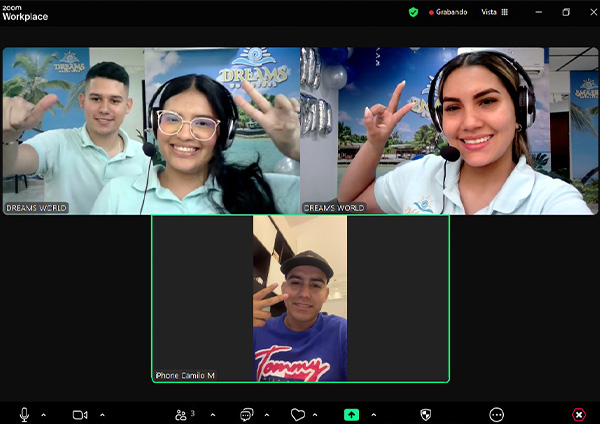Click the green share screen button

pos(352,414)
